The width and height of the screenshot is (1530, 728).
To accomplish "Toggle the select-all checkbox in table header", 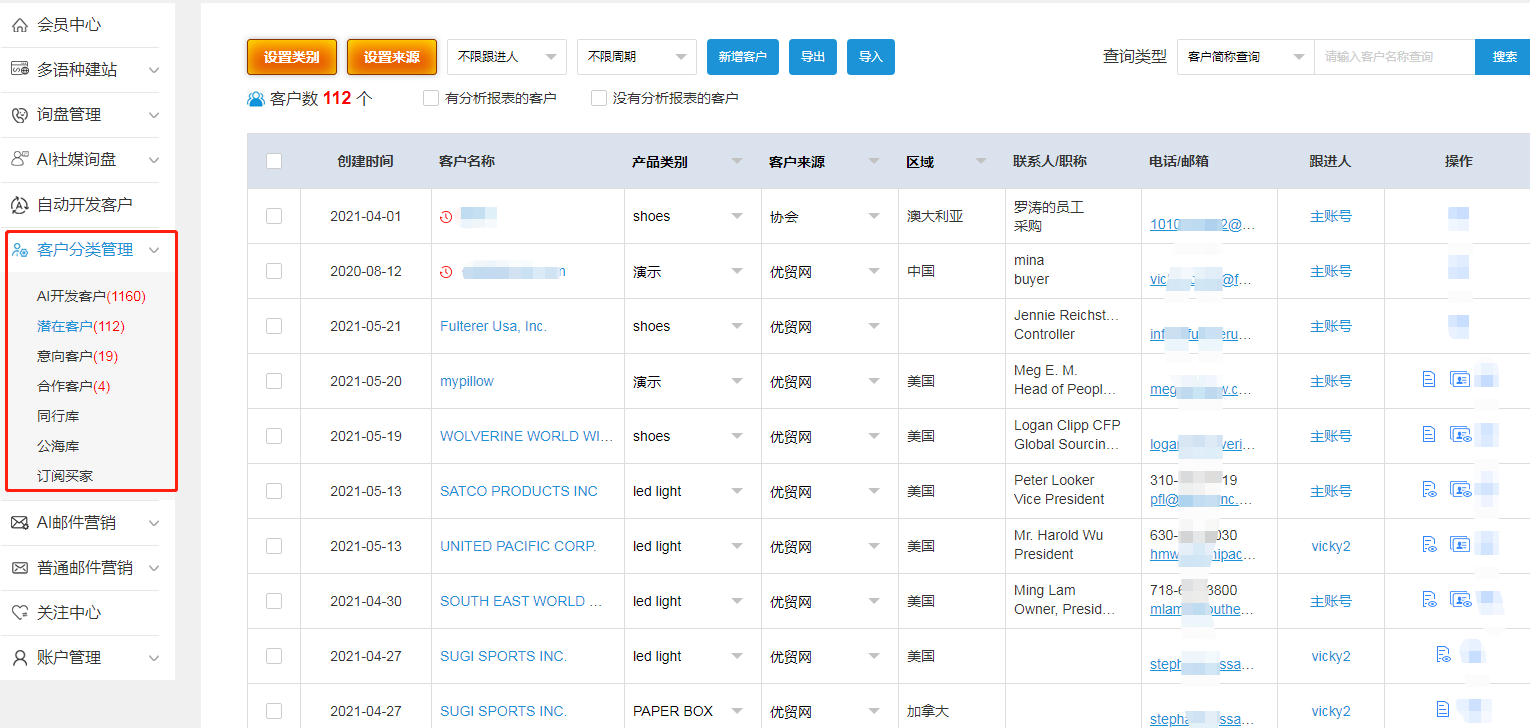I will (274, 161).
